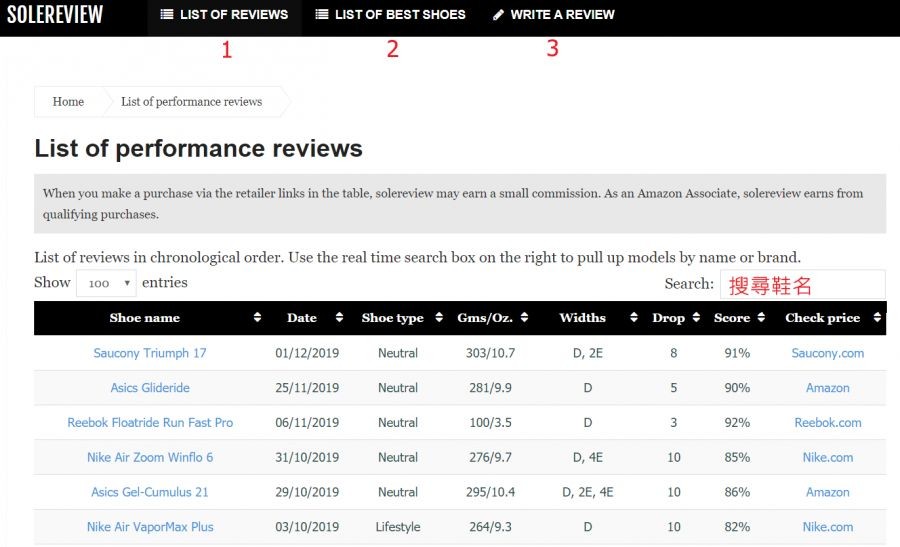Go to the Home breadcrumb
The width and height of the screenshot is (900, 547).
tap(68, 102)
